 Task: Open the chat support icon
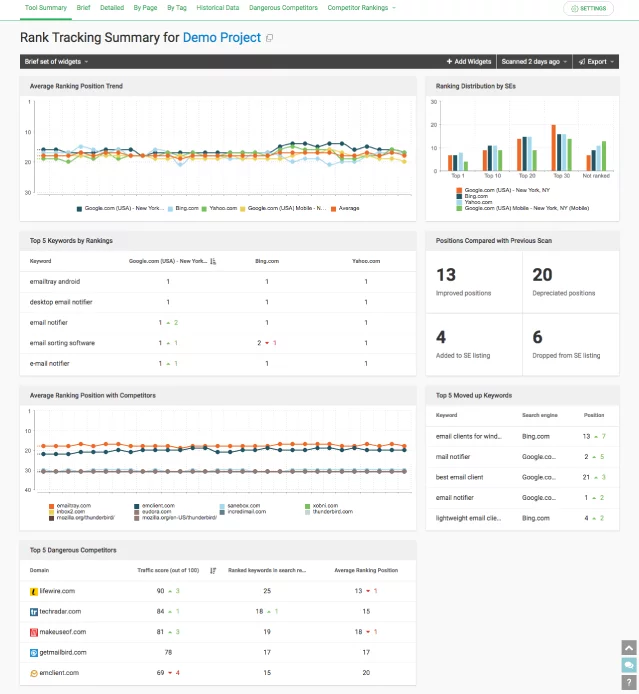tap(629, 665)
